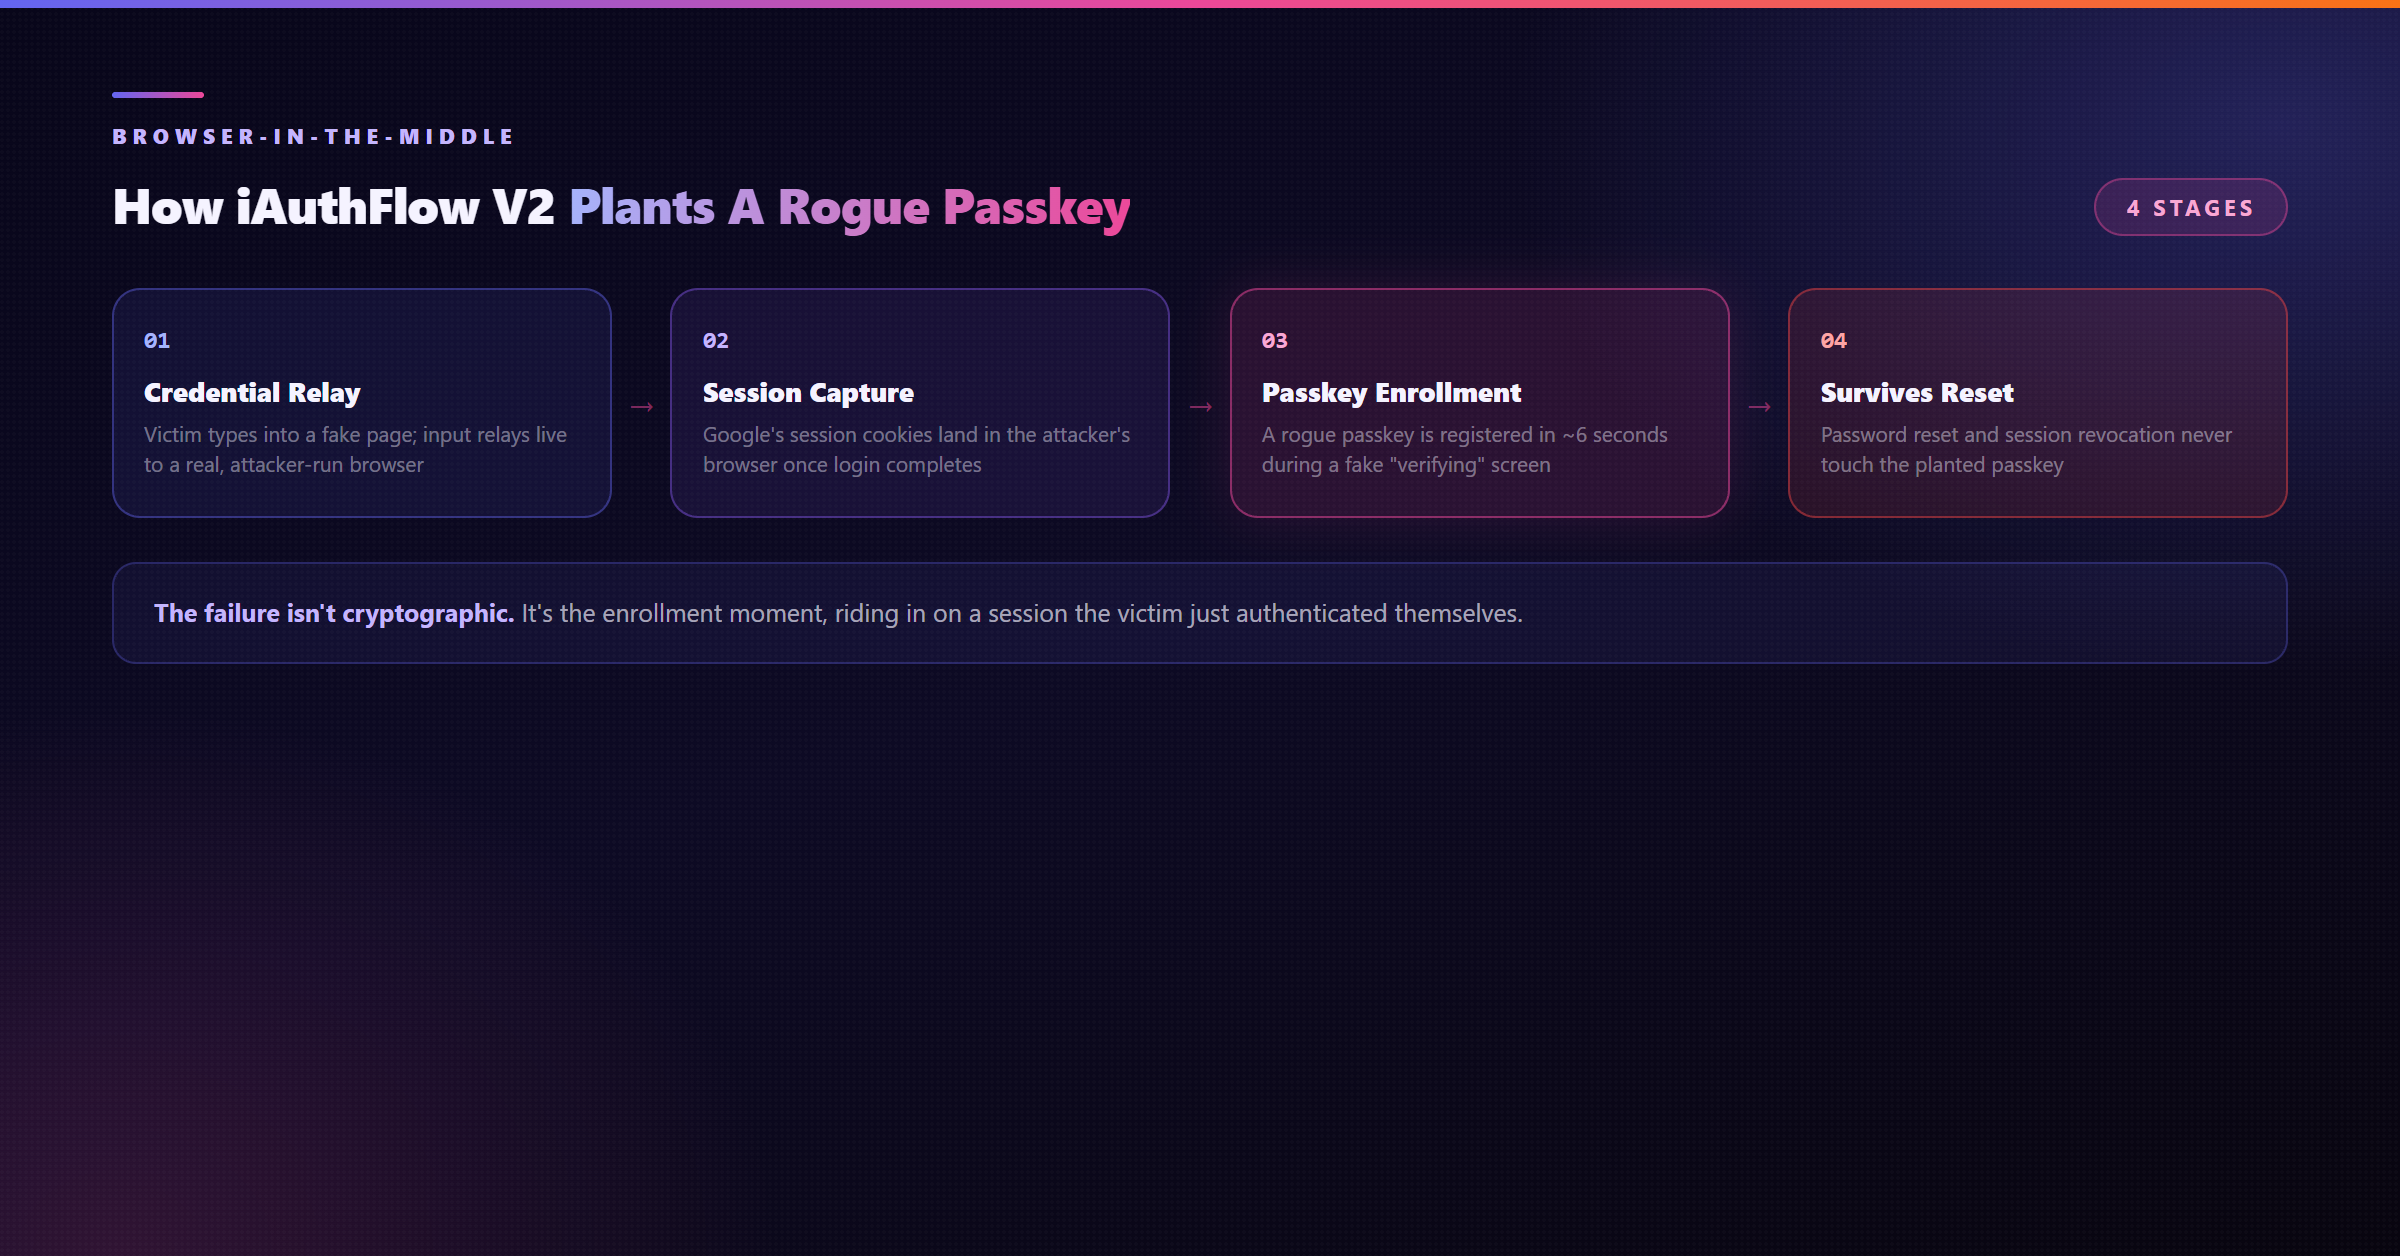Viewport: 2400px width, 1256px height.
Task: Click 'Victim types into a fake page' description
Action: 355,450
